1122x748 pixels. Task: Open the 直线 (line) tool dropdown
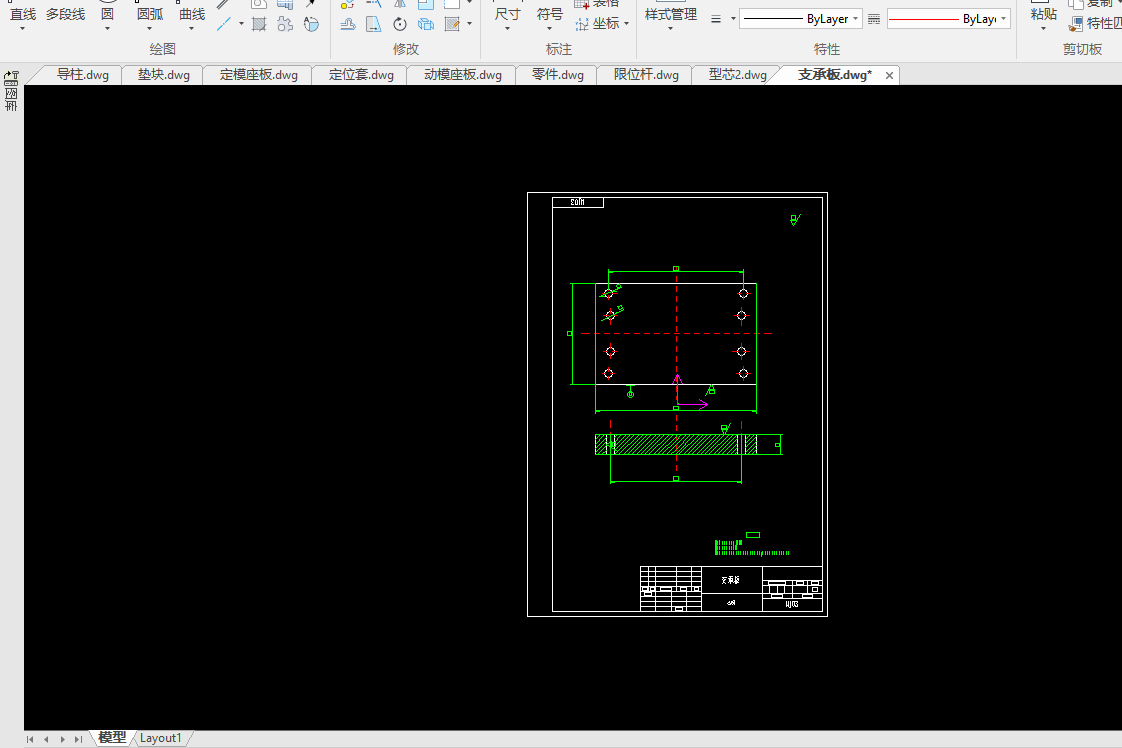pyautogui.click(x=23, y=28)
